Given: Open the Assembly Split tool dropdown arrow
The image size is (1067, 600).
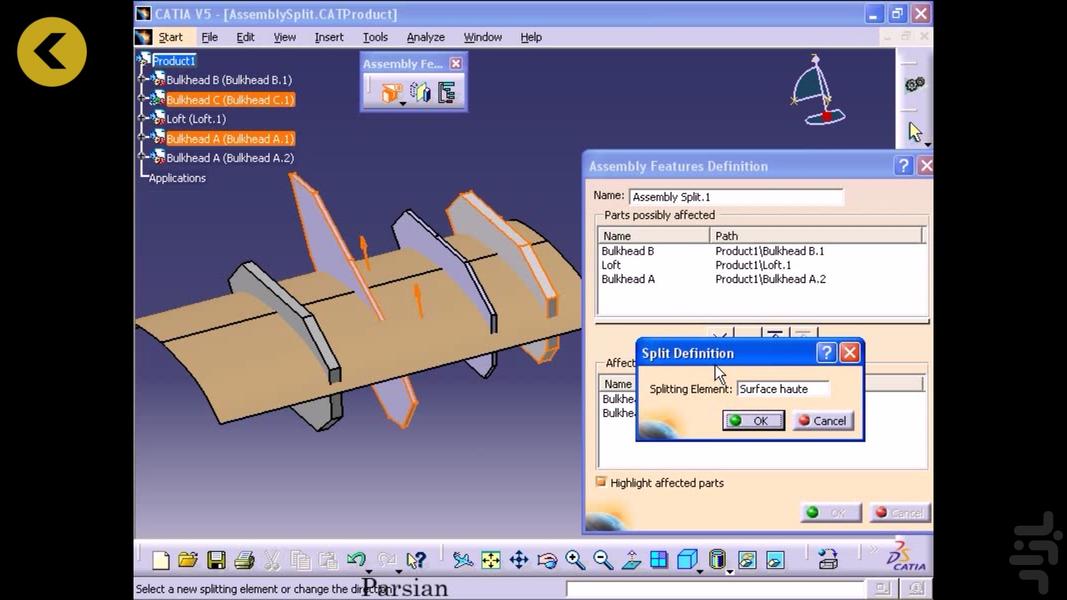Looking at the screenshot, I should pos(403,103).
